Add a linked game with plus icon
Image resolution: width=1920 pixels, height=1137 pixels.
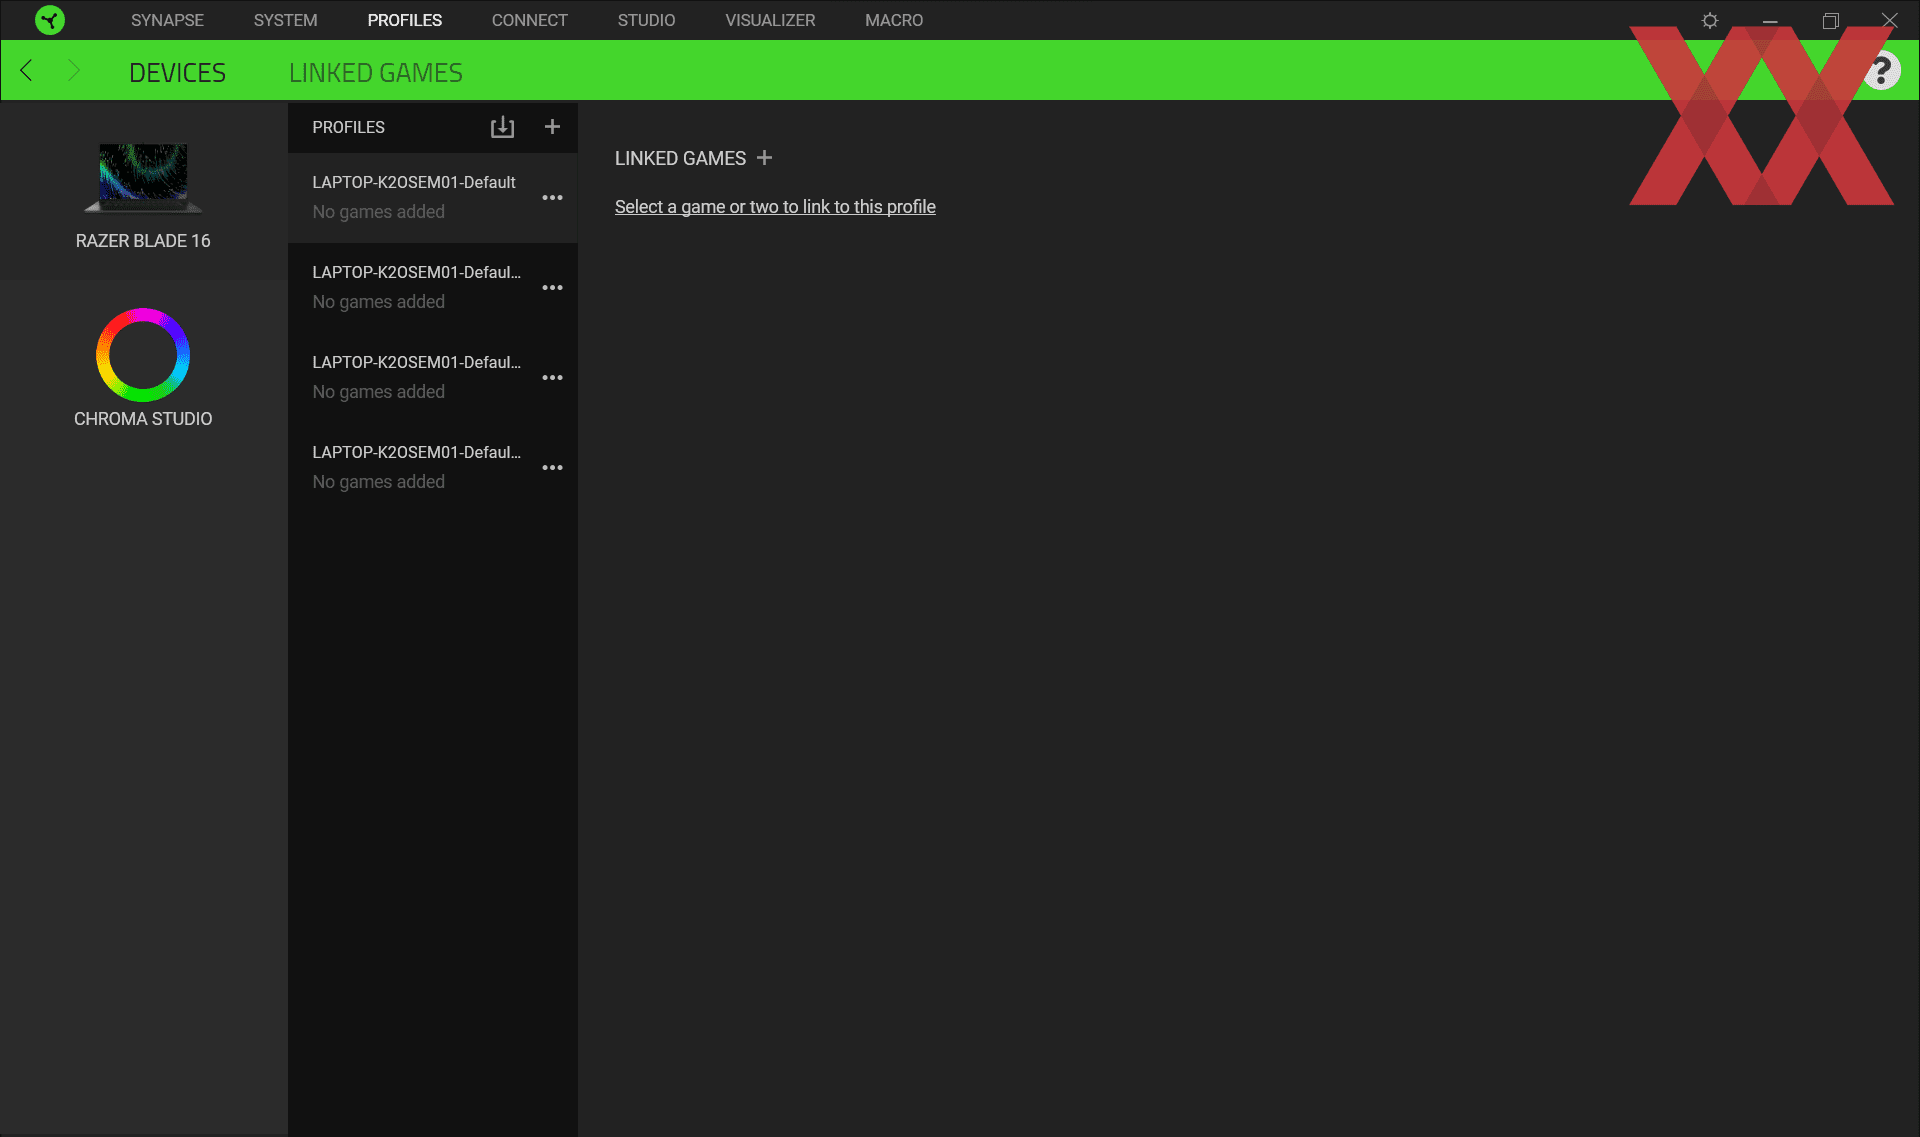[x=764, y=158]
